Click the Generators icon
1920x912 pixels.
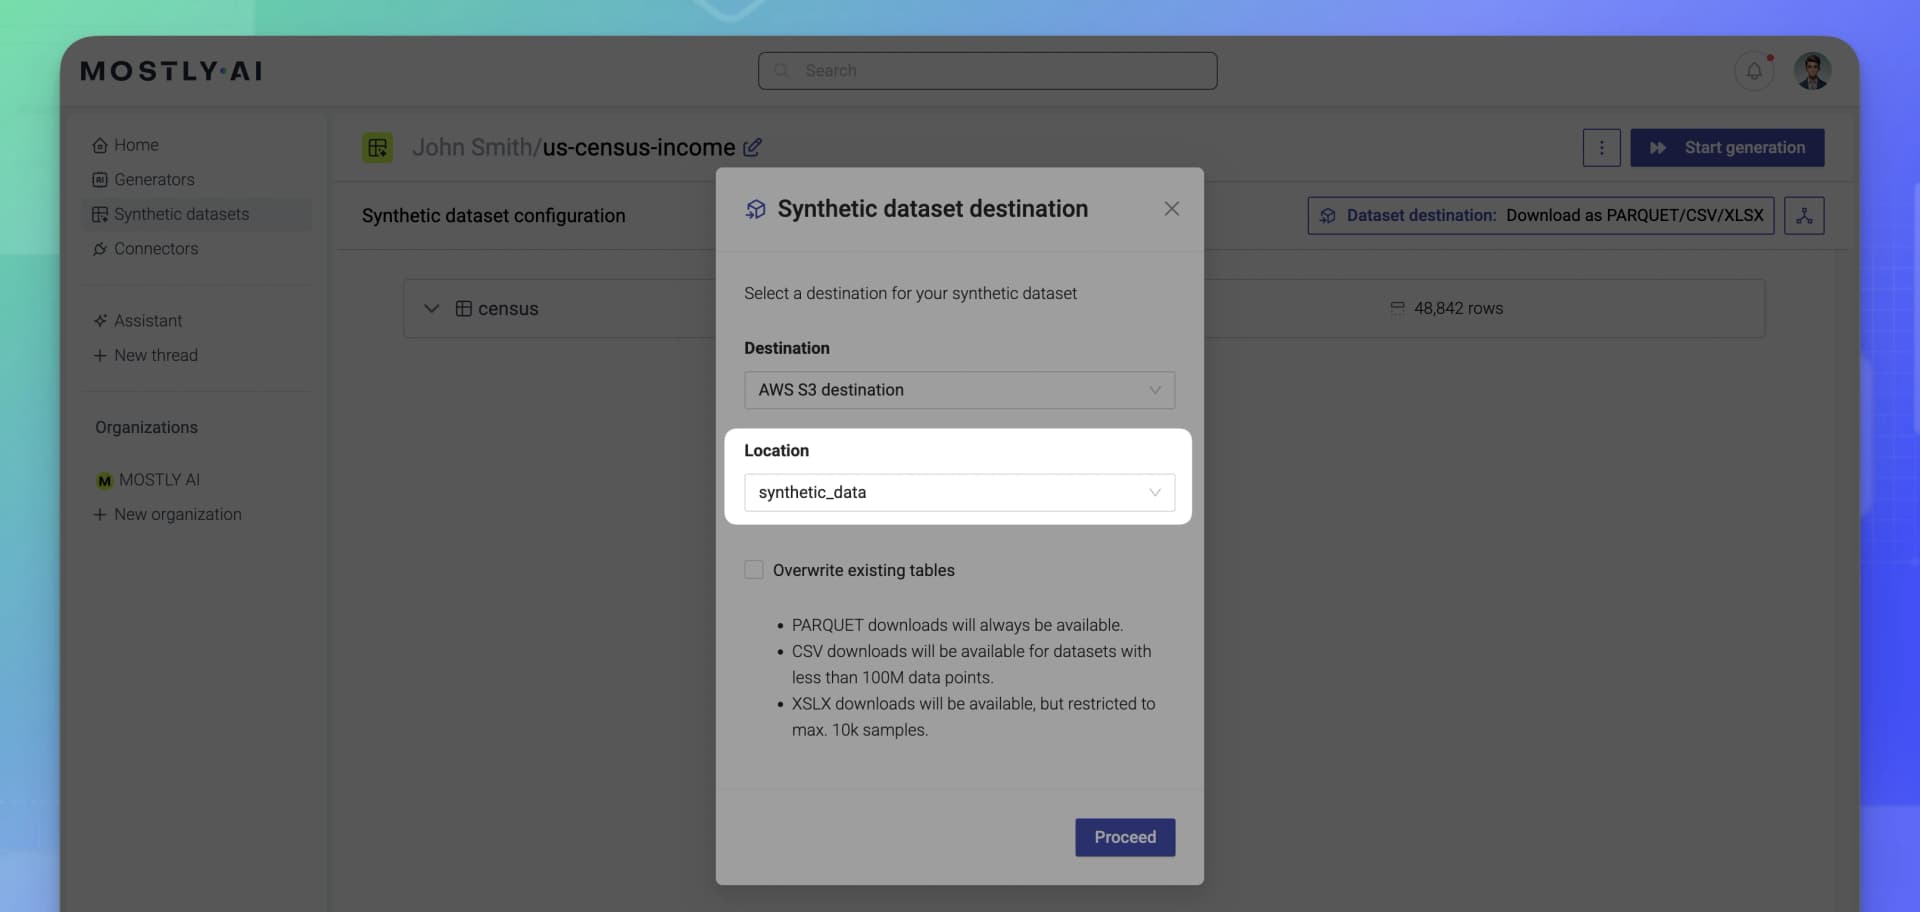pos(100,180)
